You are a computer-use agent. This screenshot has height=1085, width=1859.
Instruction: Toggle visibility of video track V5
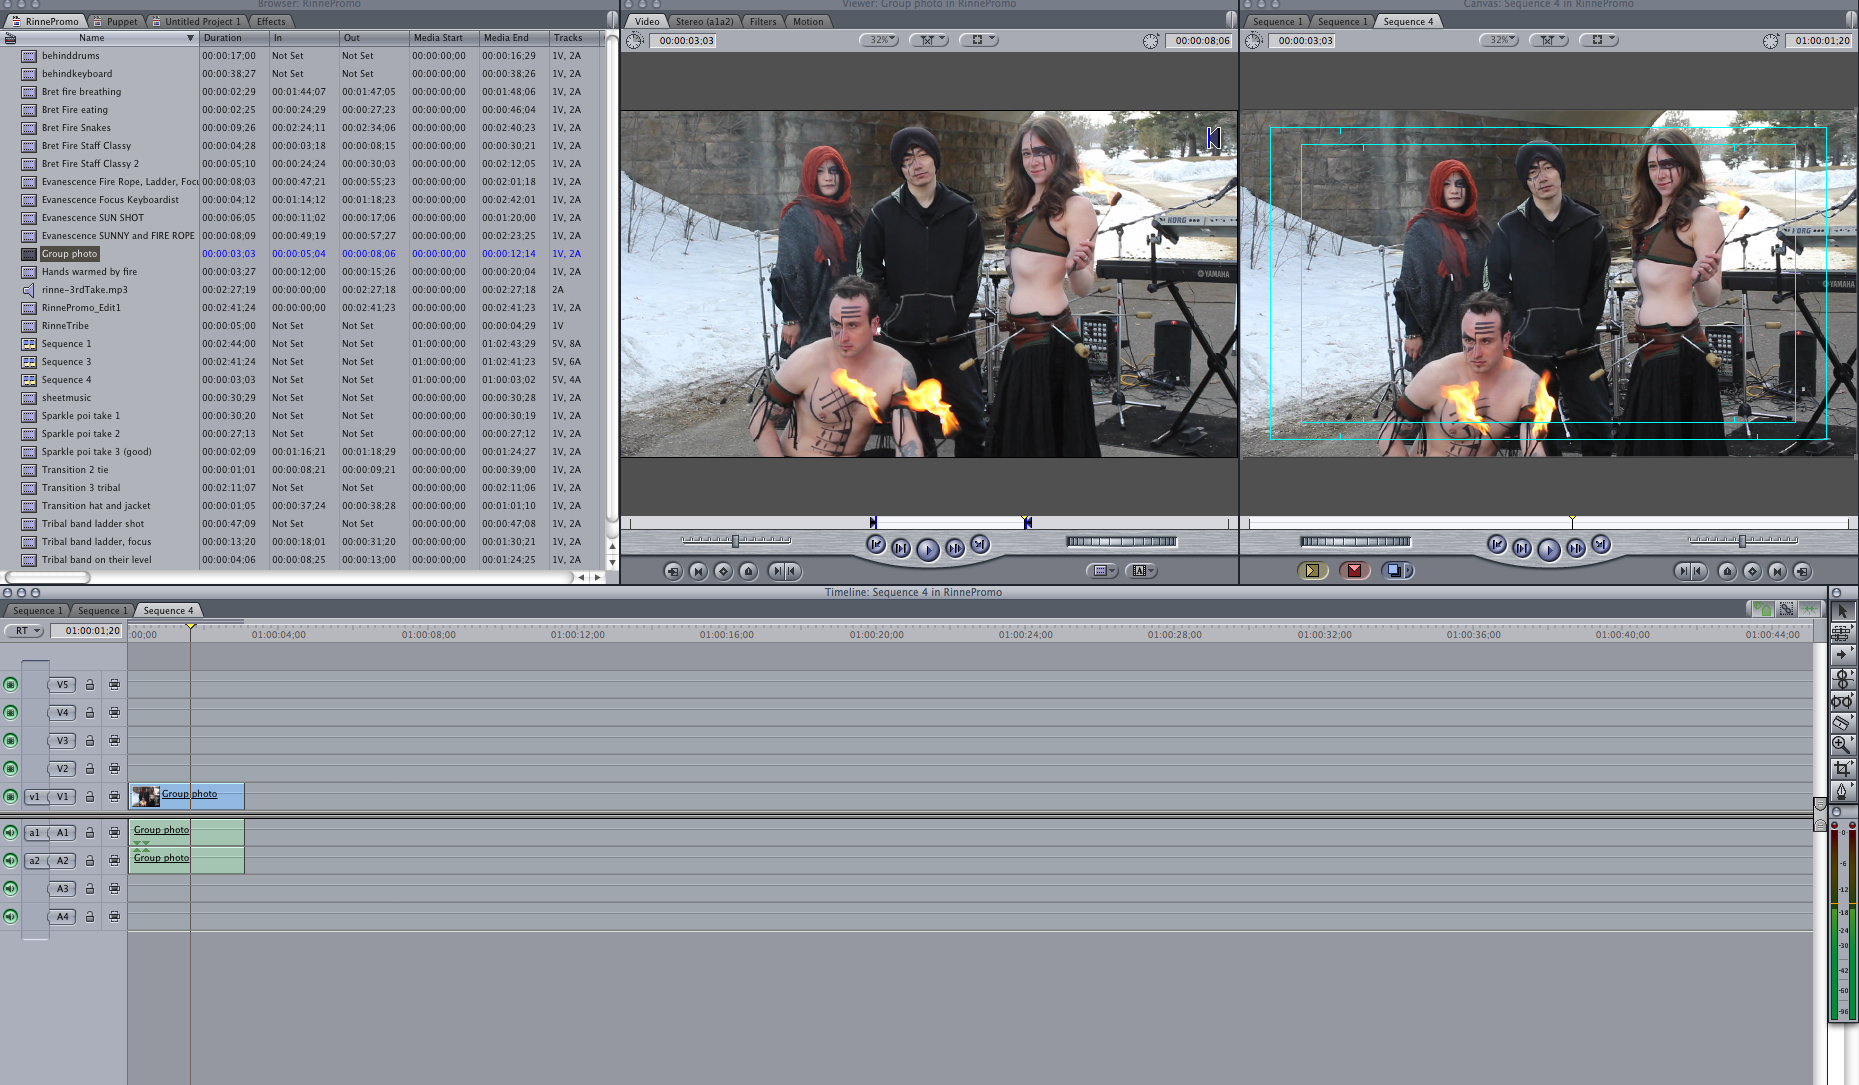(10, 685)
